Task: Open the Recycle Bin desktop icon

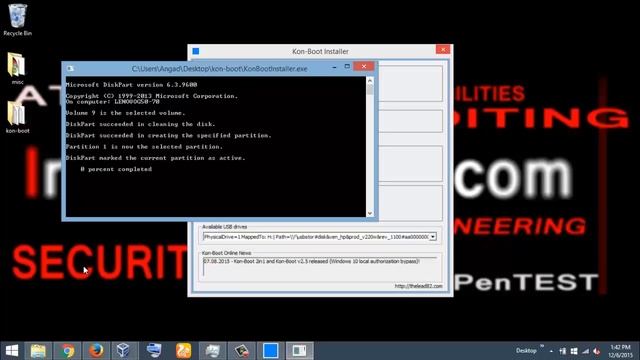Action: pyautogui.click(x=18, y=20)
